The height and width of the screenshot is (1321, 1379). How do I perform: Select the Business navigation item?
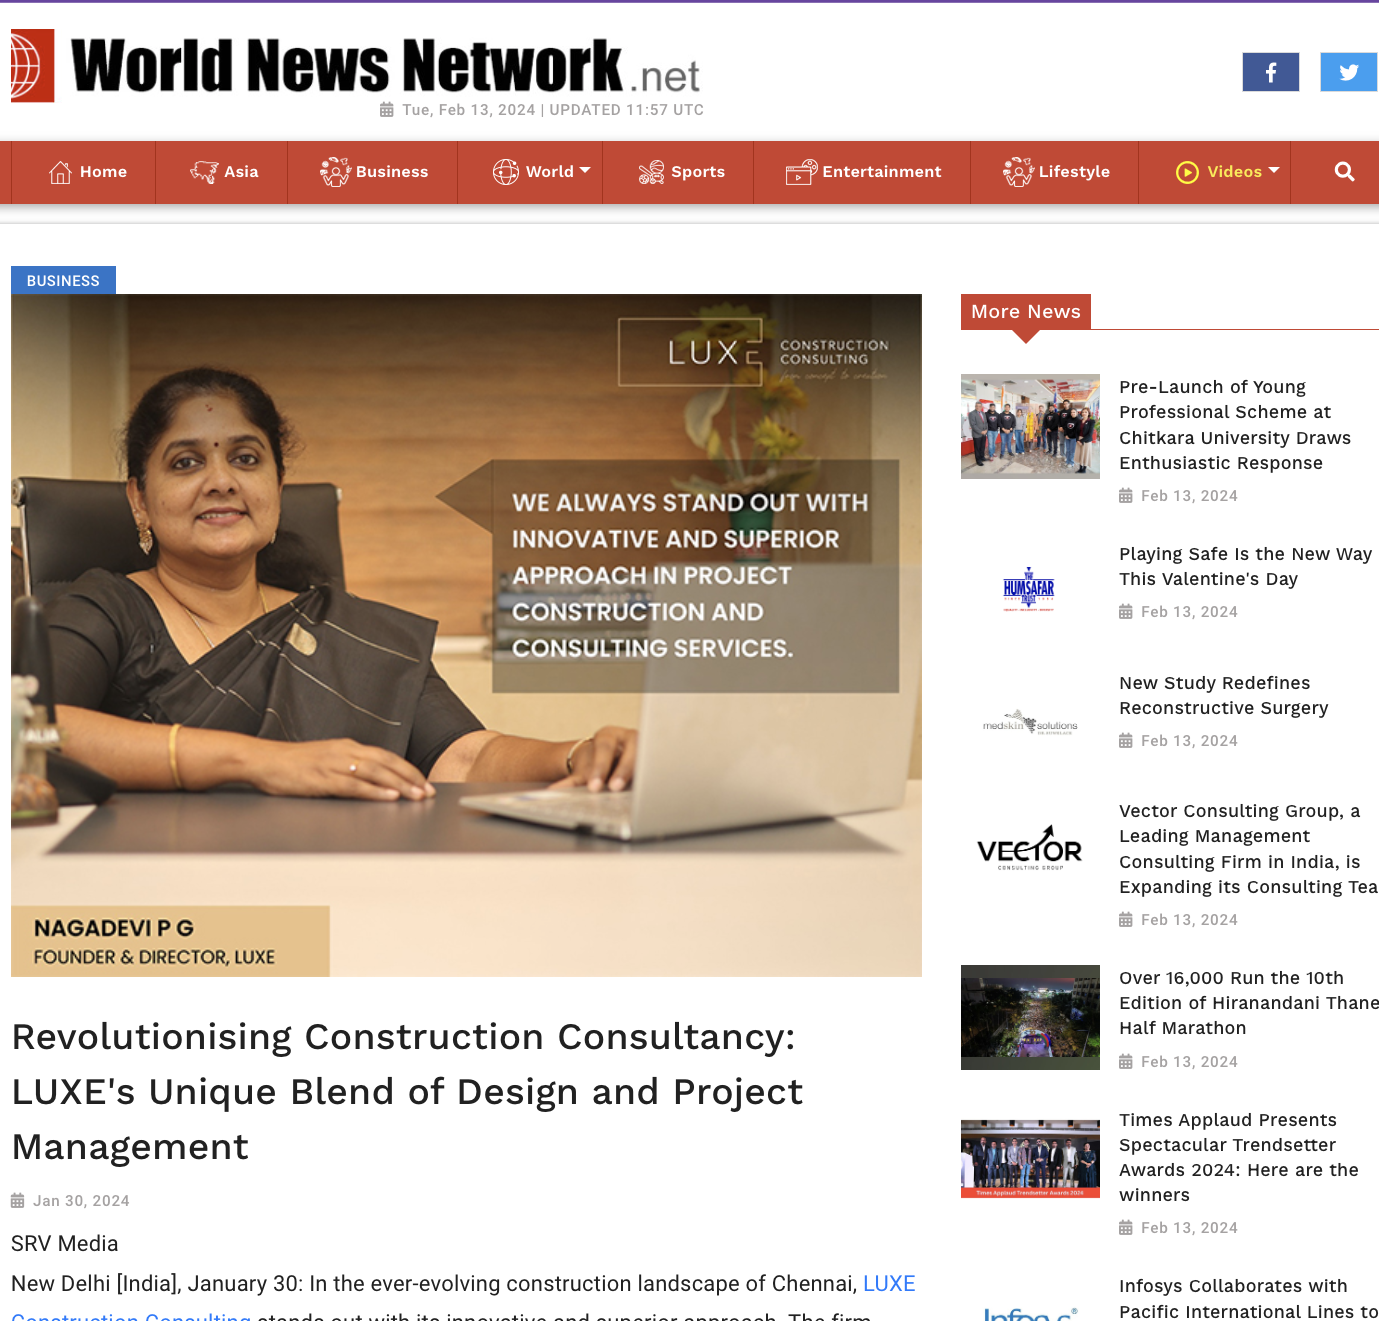tap(374, 172)
